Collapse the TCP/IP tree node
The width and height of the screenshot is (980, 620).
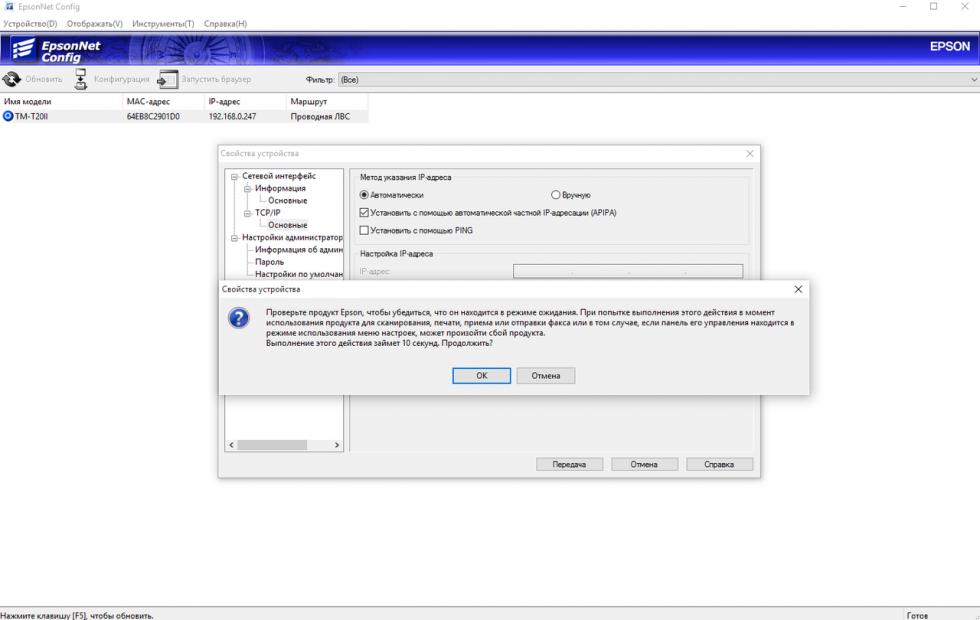click(247, 213)
